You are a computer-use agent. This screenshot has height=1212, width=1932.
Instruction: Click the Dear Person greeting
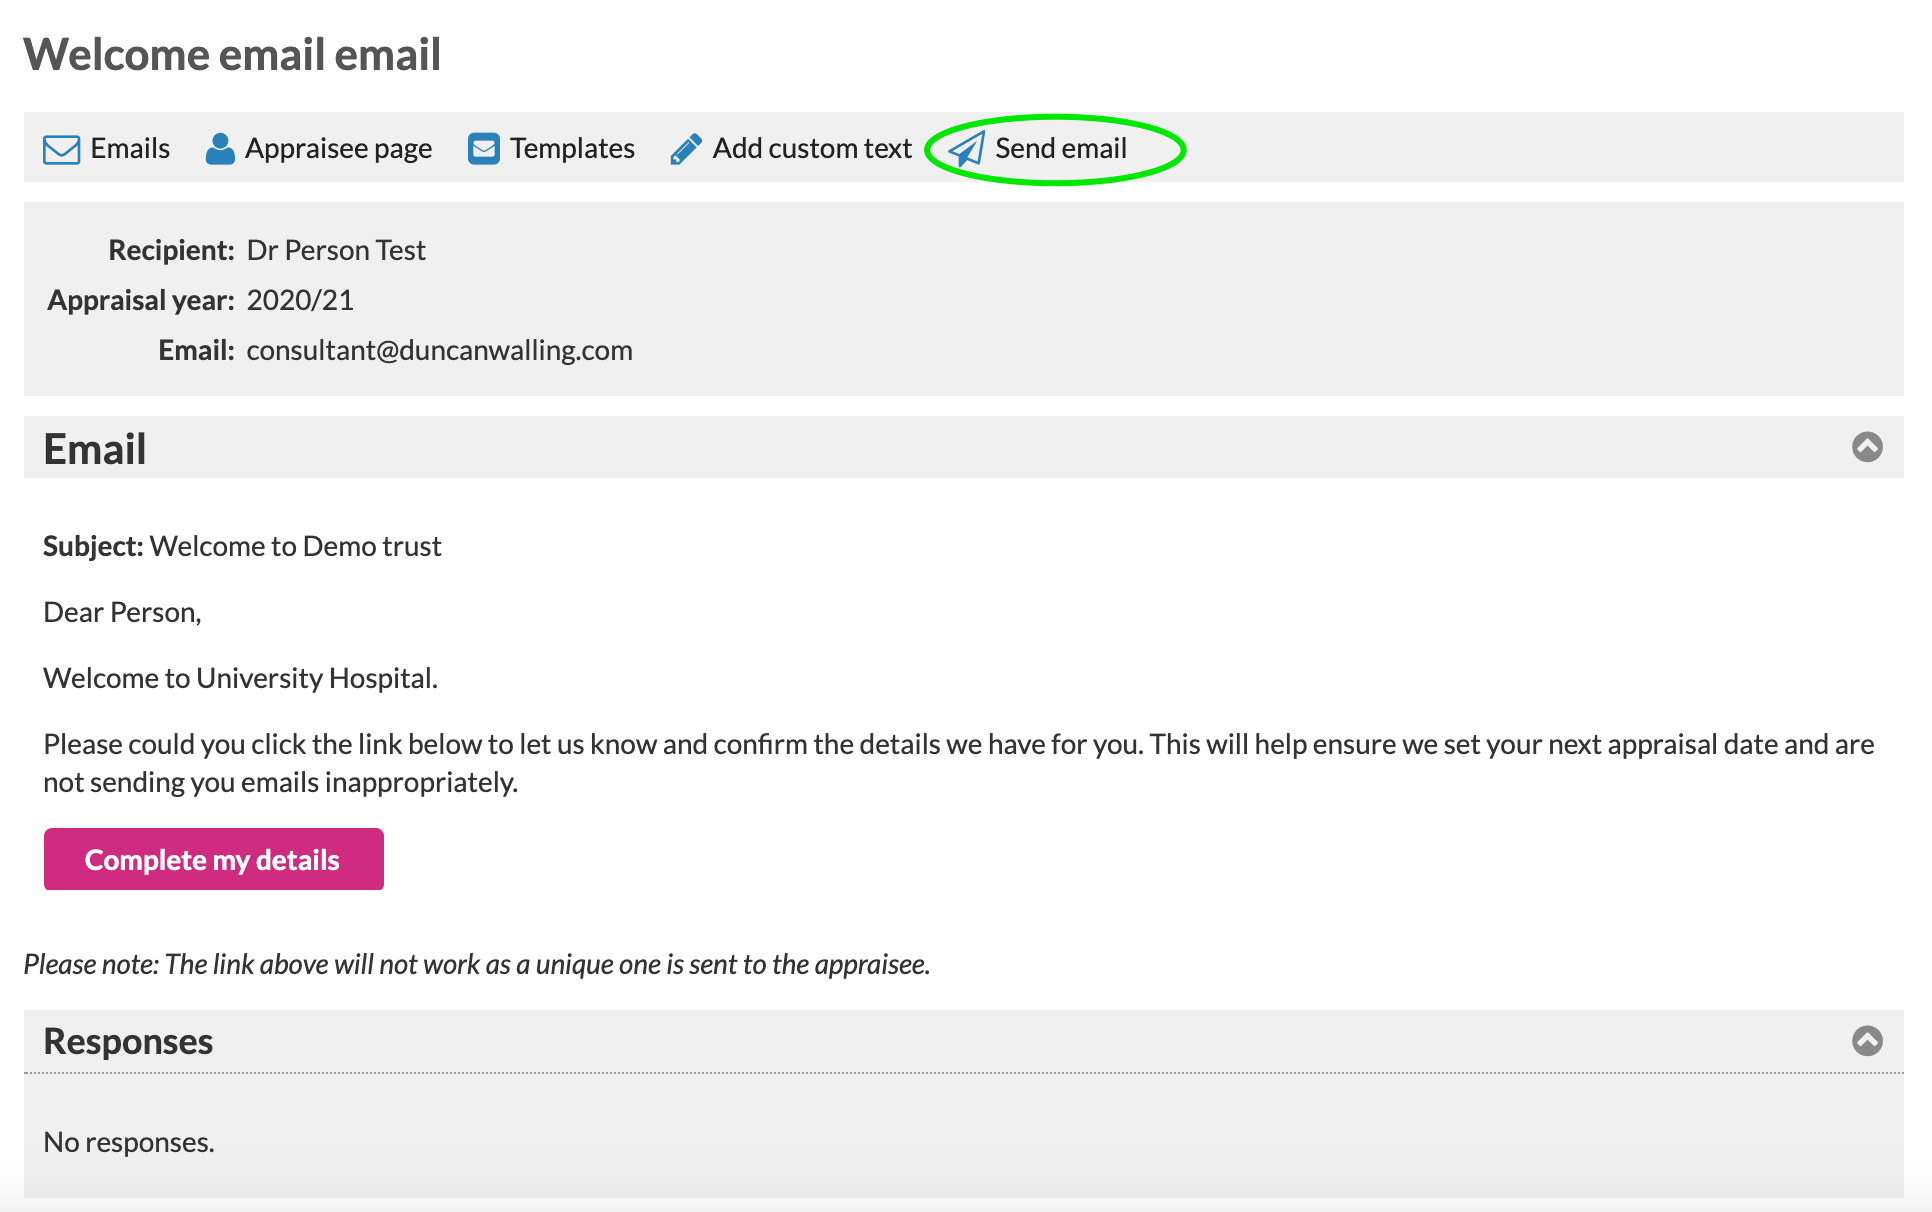pos(122,612)
